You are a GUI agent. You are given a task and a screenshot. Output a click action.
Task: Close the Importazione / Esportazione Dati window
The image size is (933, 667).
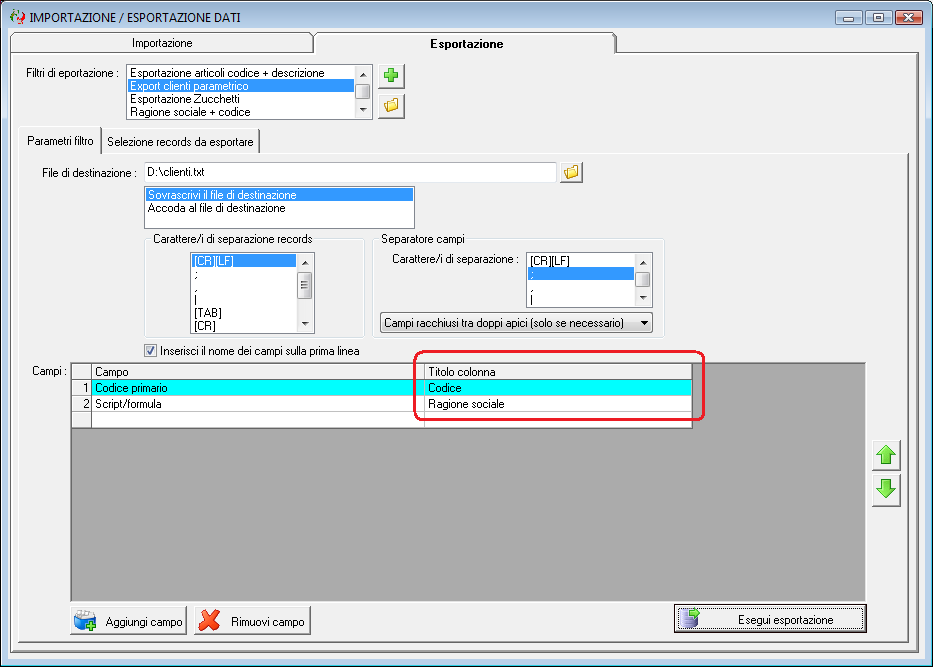pos(909,18)
